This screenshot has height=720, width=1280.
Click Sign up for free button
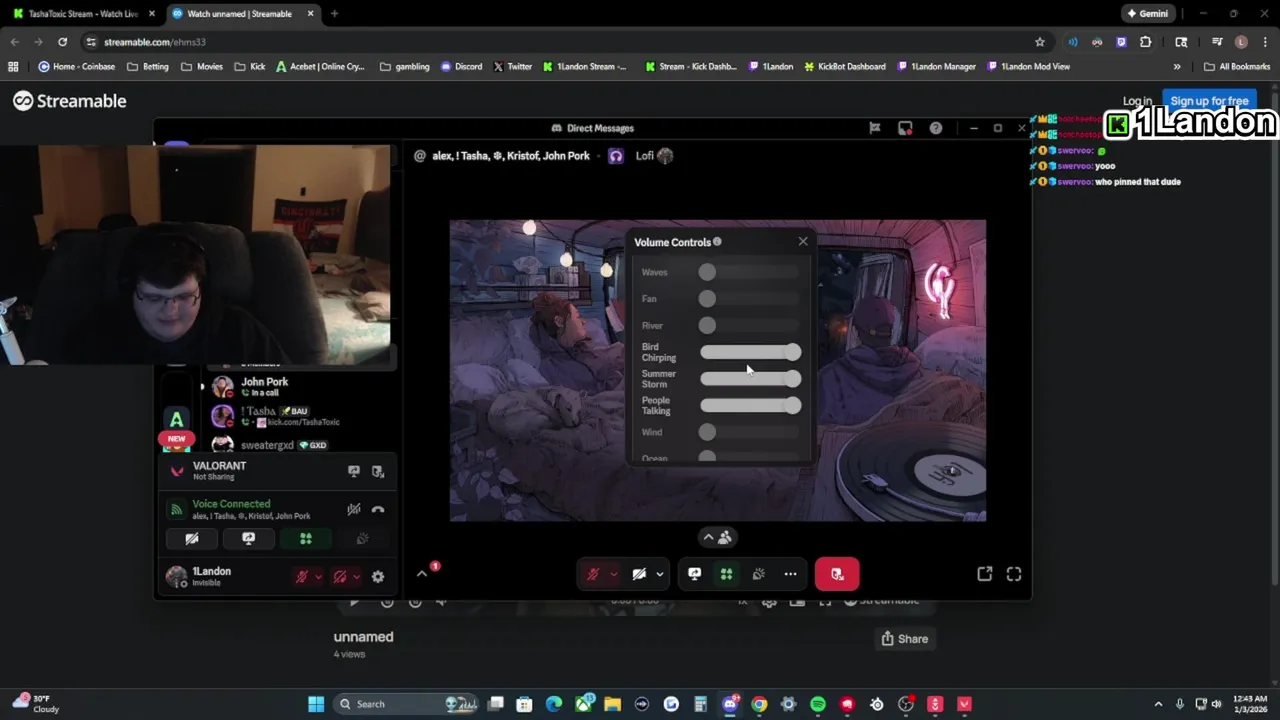pyautogui.click(x=1209, y=101)
